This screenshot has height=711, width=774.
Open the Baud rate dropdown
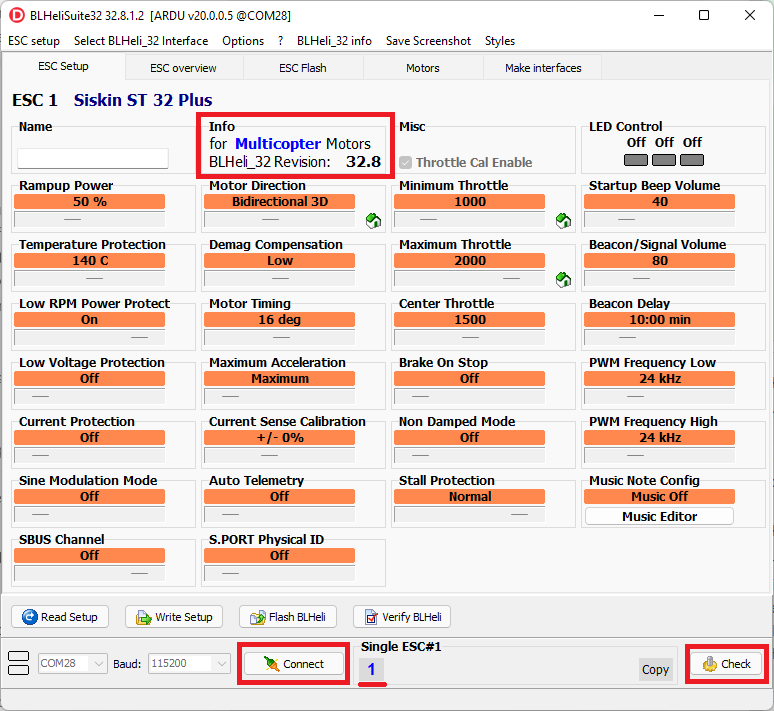[x=222, y=663]
